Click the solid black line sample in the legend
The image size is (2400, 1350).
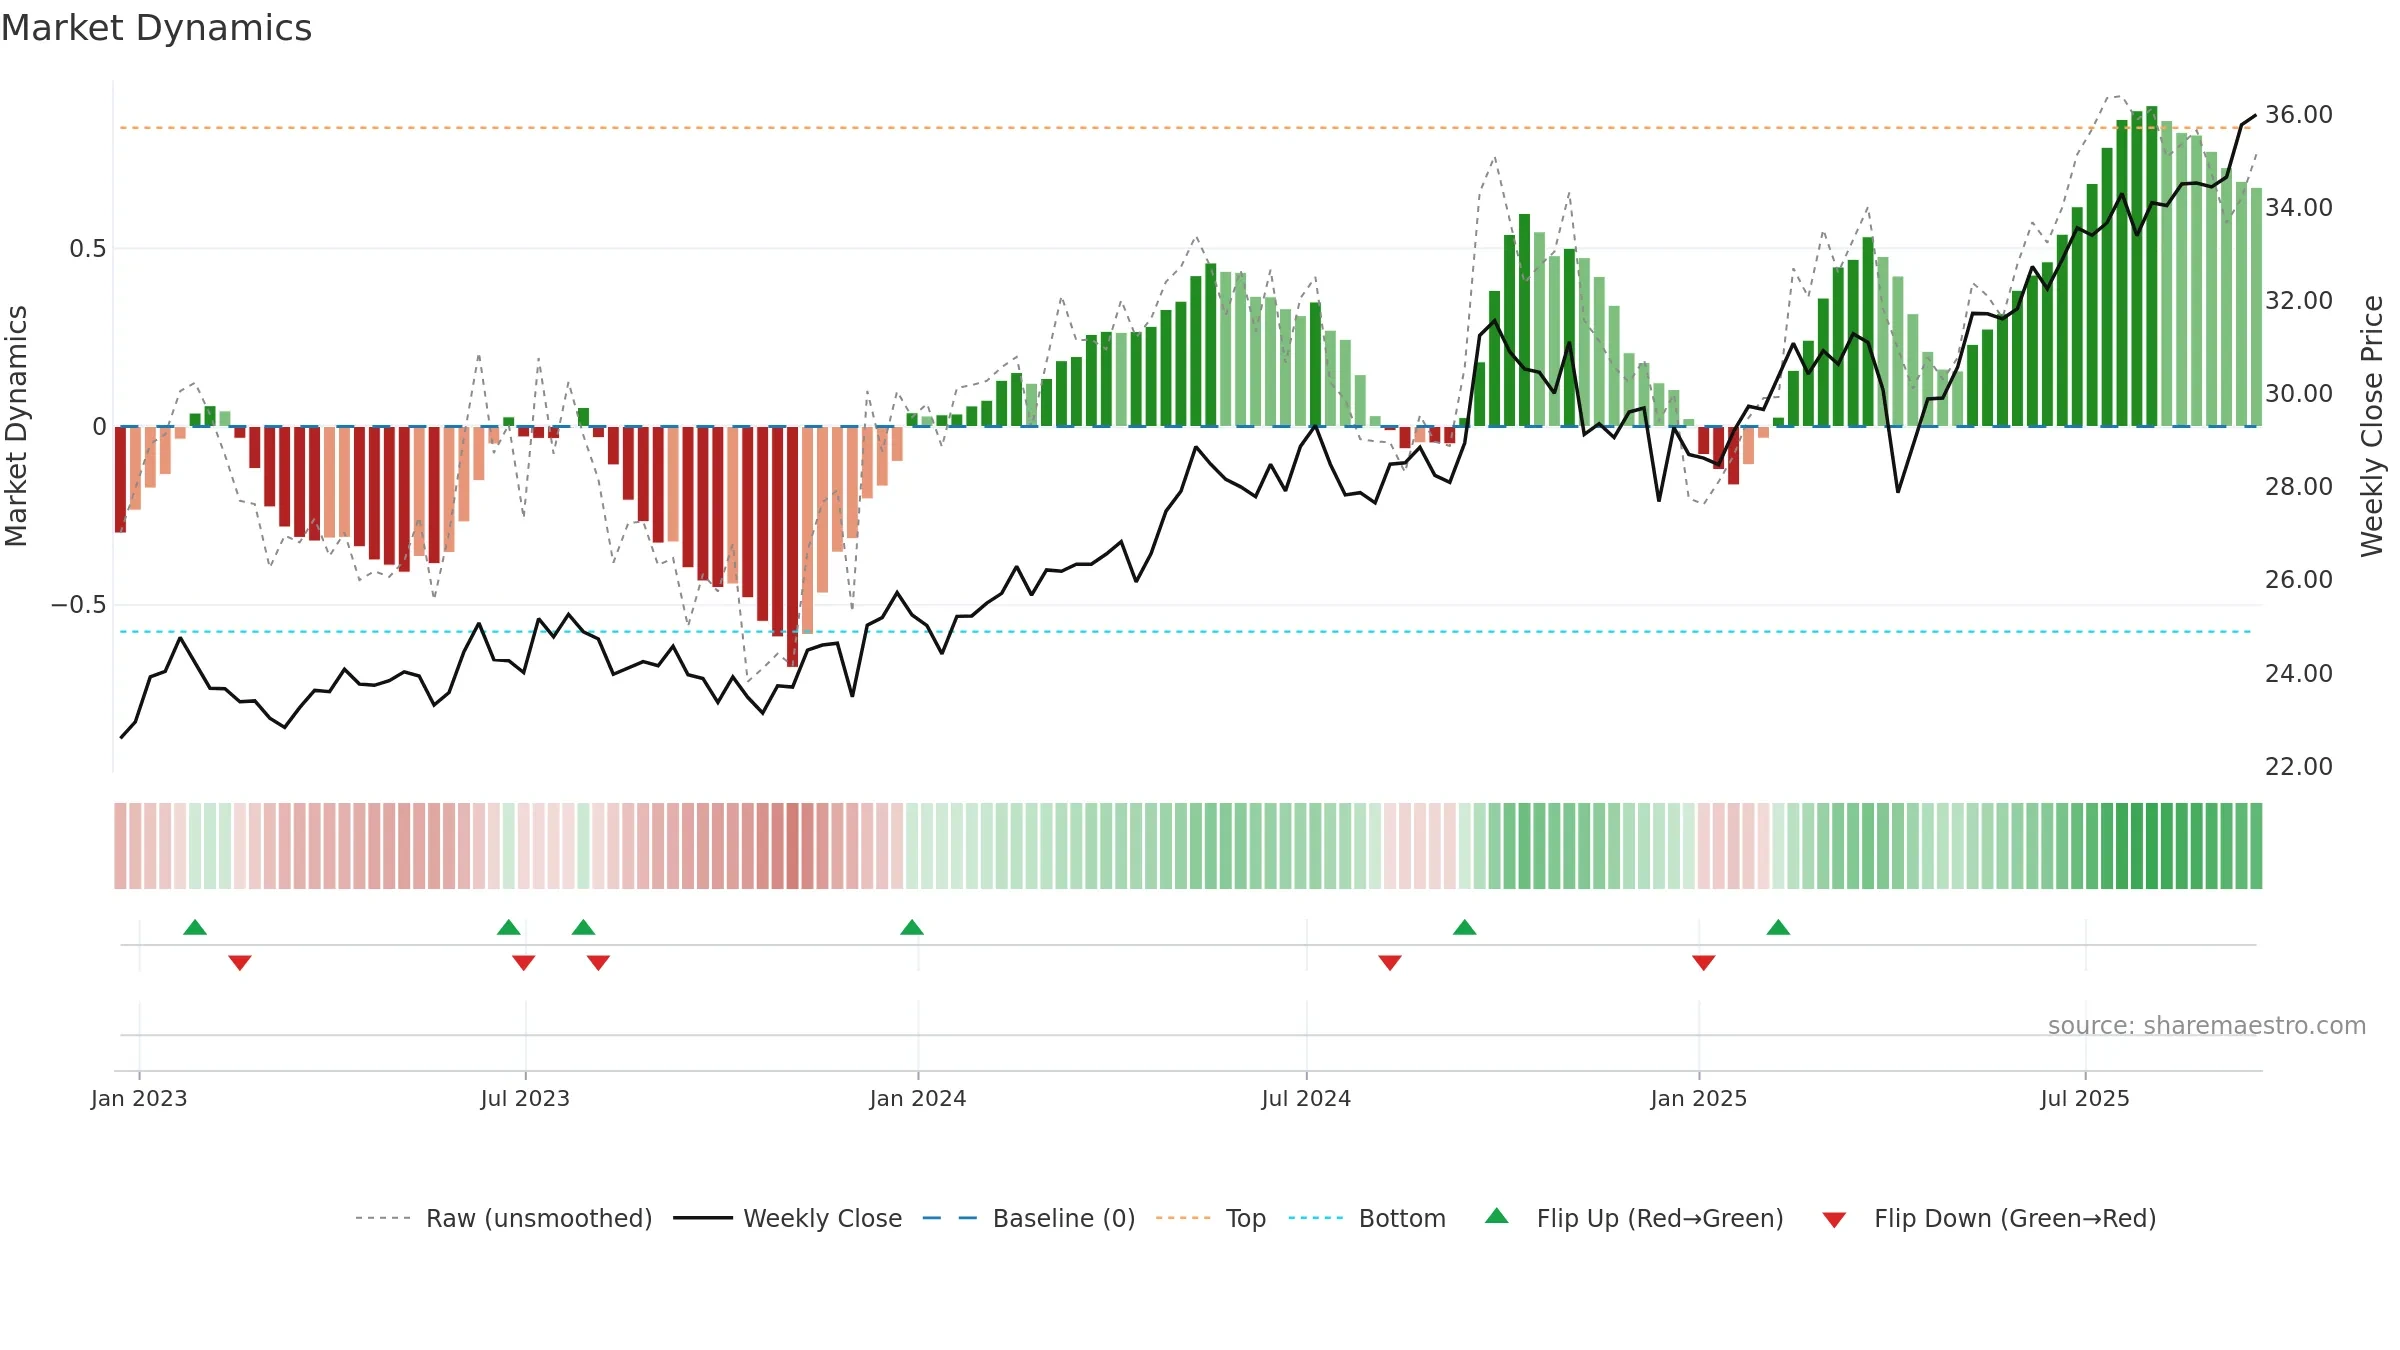703,1218
